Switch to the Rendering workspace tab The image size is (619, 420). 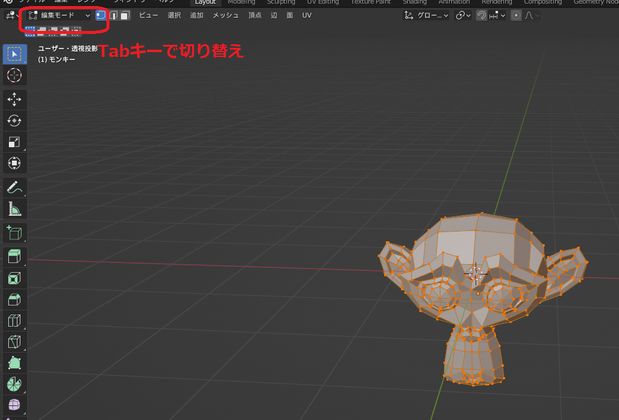click(497, 2)
